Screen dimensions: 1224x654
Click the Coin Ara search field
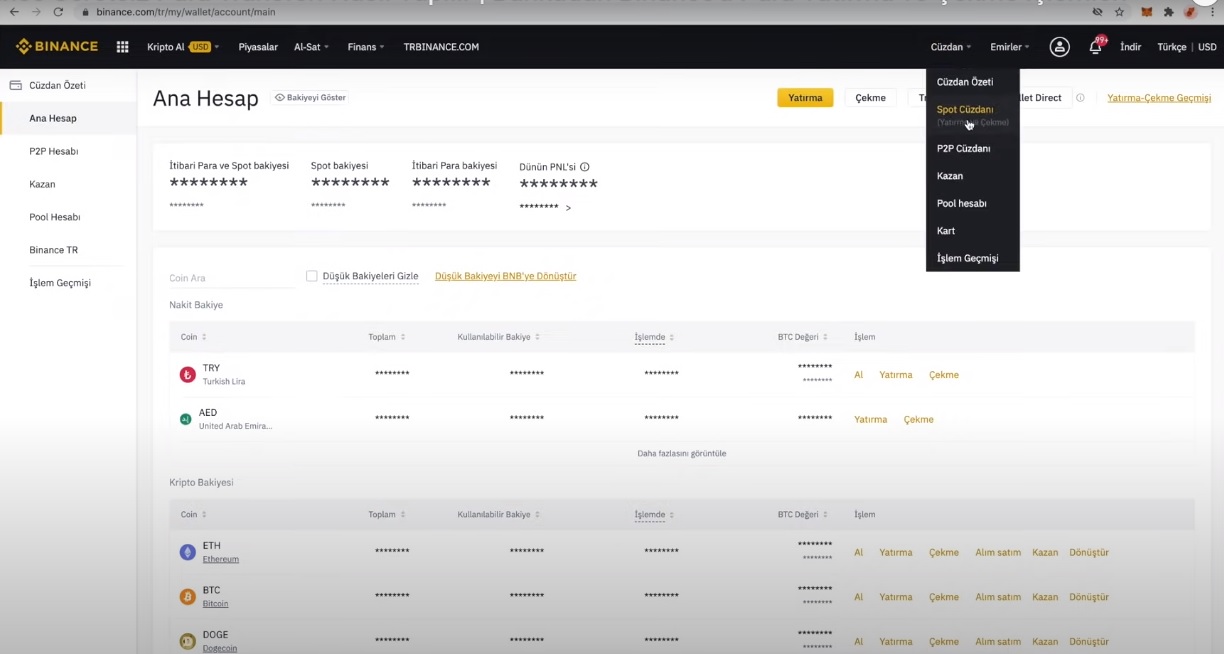tap(231, 278)
